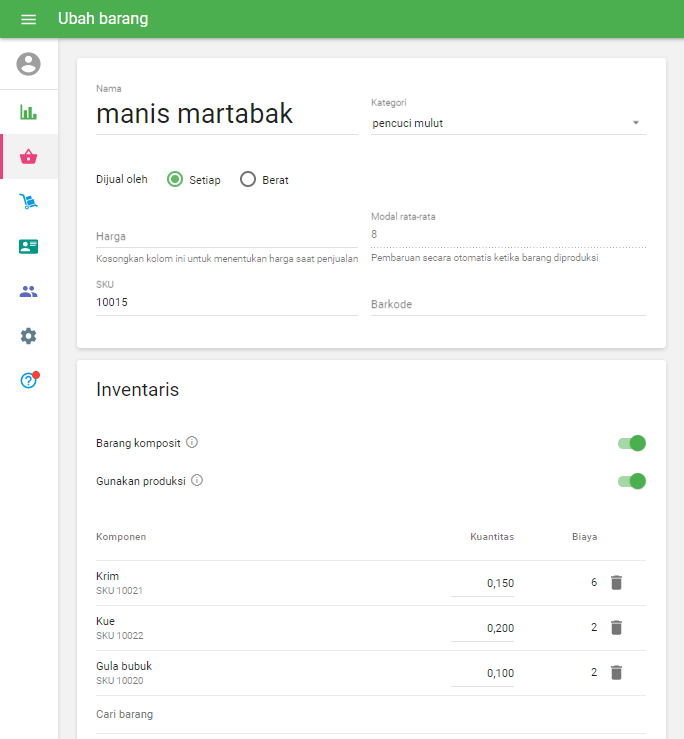
Task: Open the settings gear icon
Action: 29,336
